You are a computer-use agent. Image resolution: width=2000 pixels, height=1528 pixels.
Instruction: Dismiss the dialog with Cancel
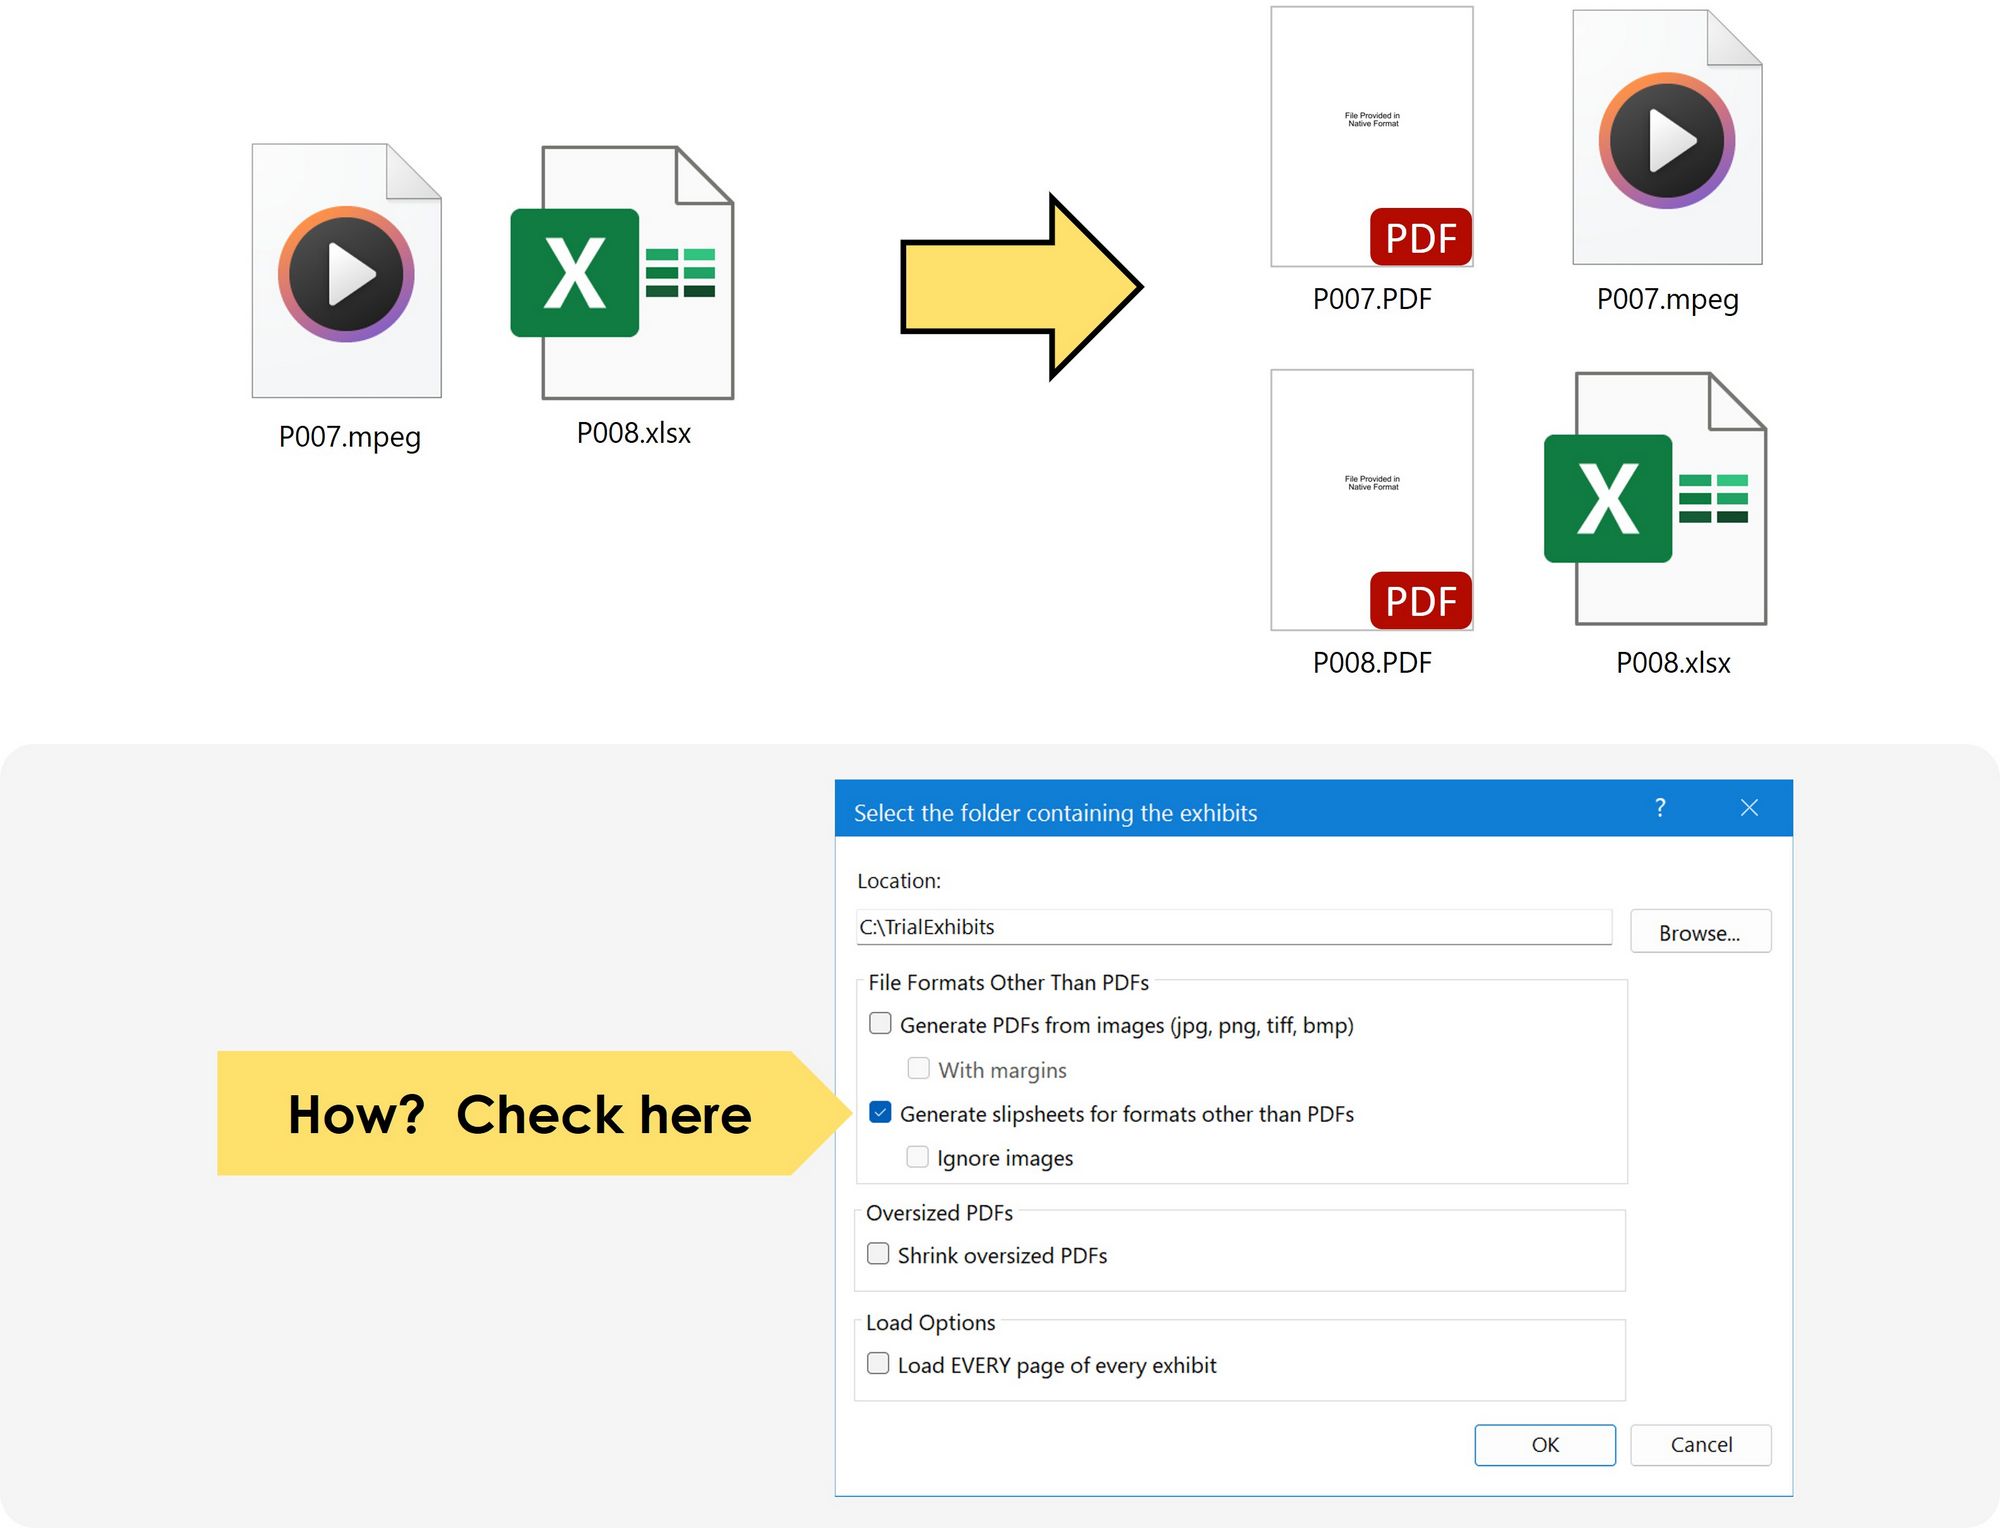[1700, 1444]
